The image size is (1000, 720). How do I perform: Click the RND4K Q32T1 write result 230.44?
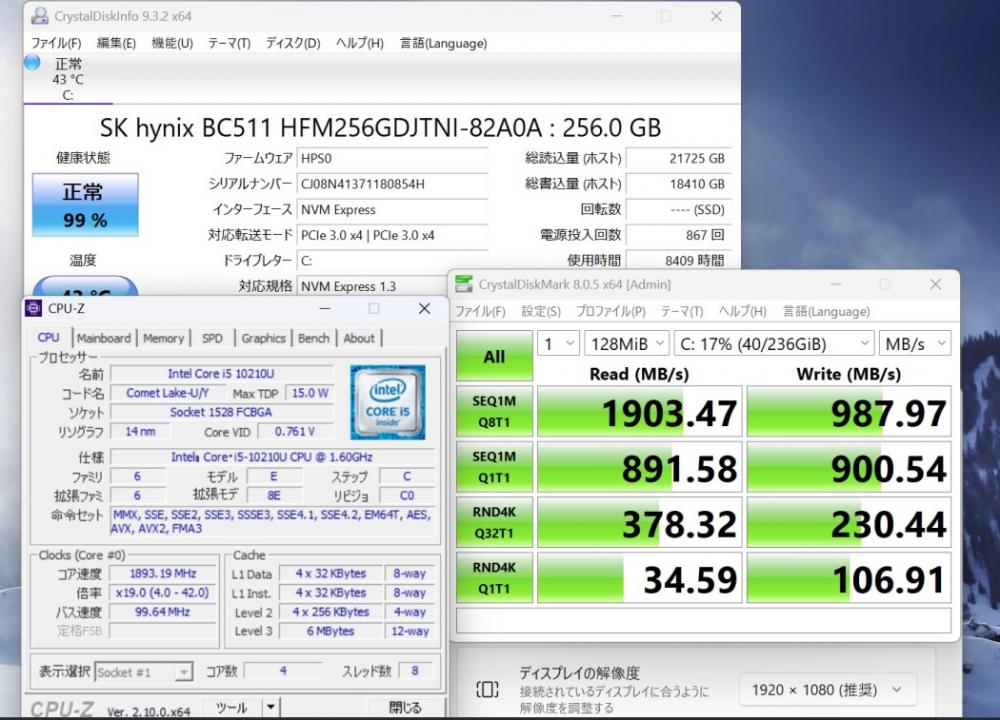849,523
